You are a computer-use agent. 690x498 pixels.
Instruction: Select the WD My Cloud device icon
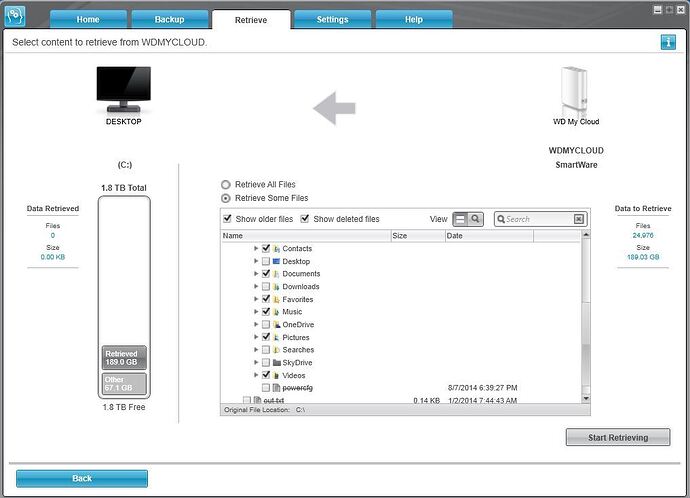coord(575,91)
